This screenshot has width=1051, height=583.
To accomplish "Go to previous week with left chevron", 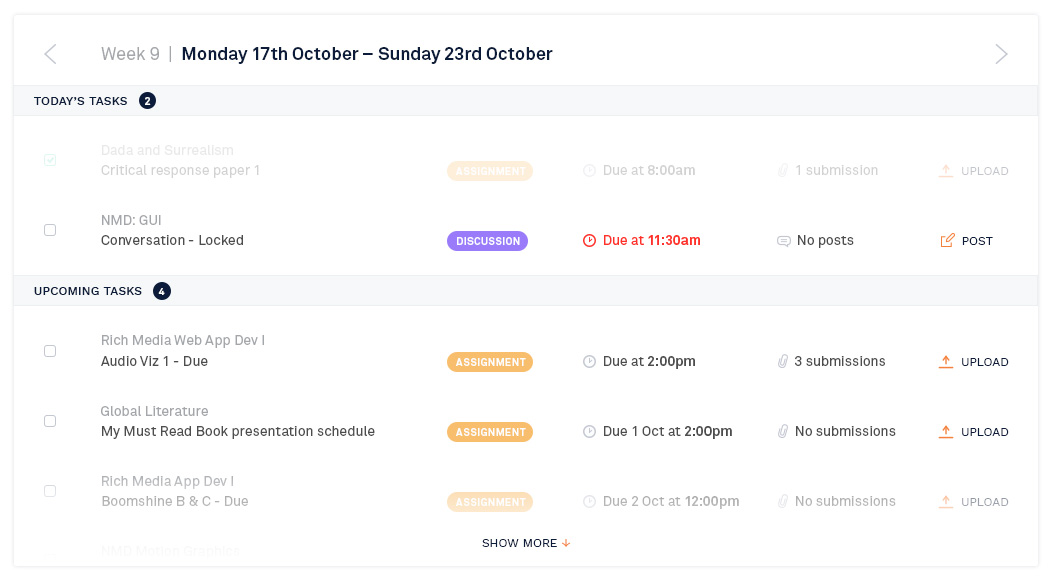I will [x=50, y=54].
